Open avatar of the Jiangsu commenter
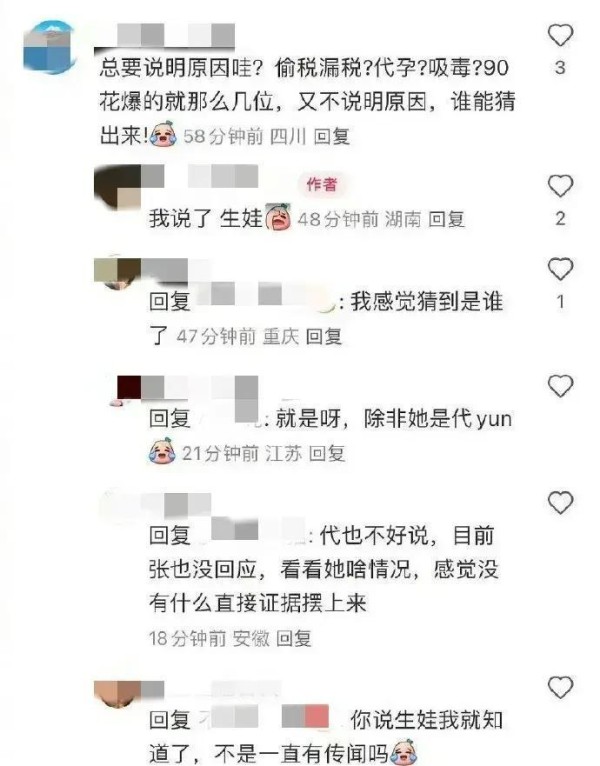Viewport: 600px width, 766px height. [125, 391]
